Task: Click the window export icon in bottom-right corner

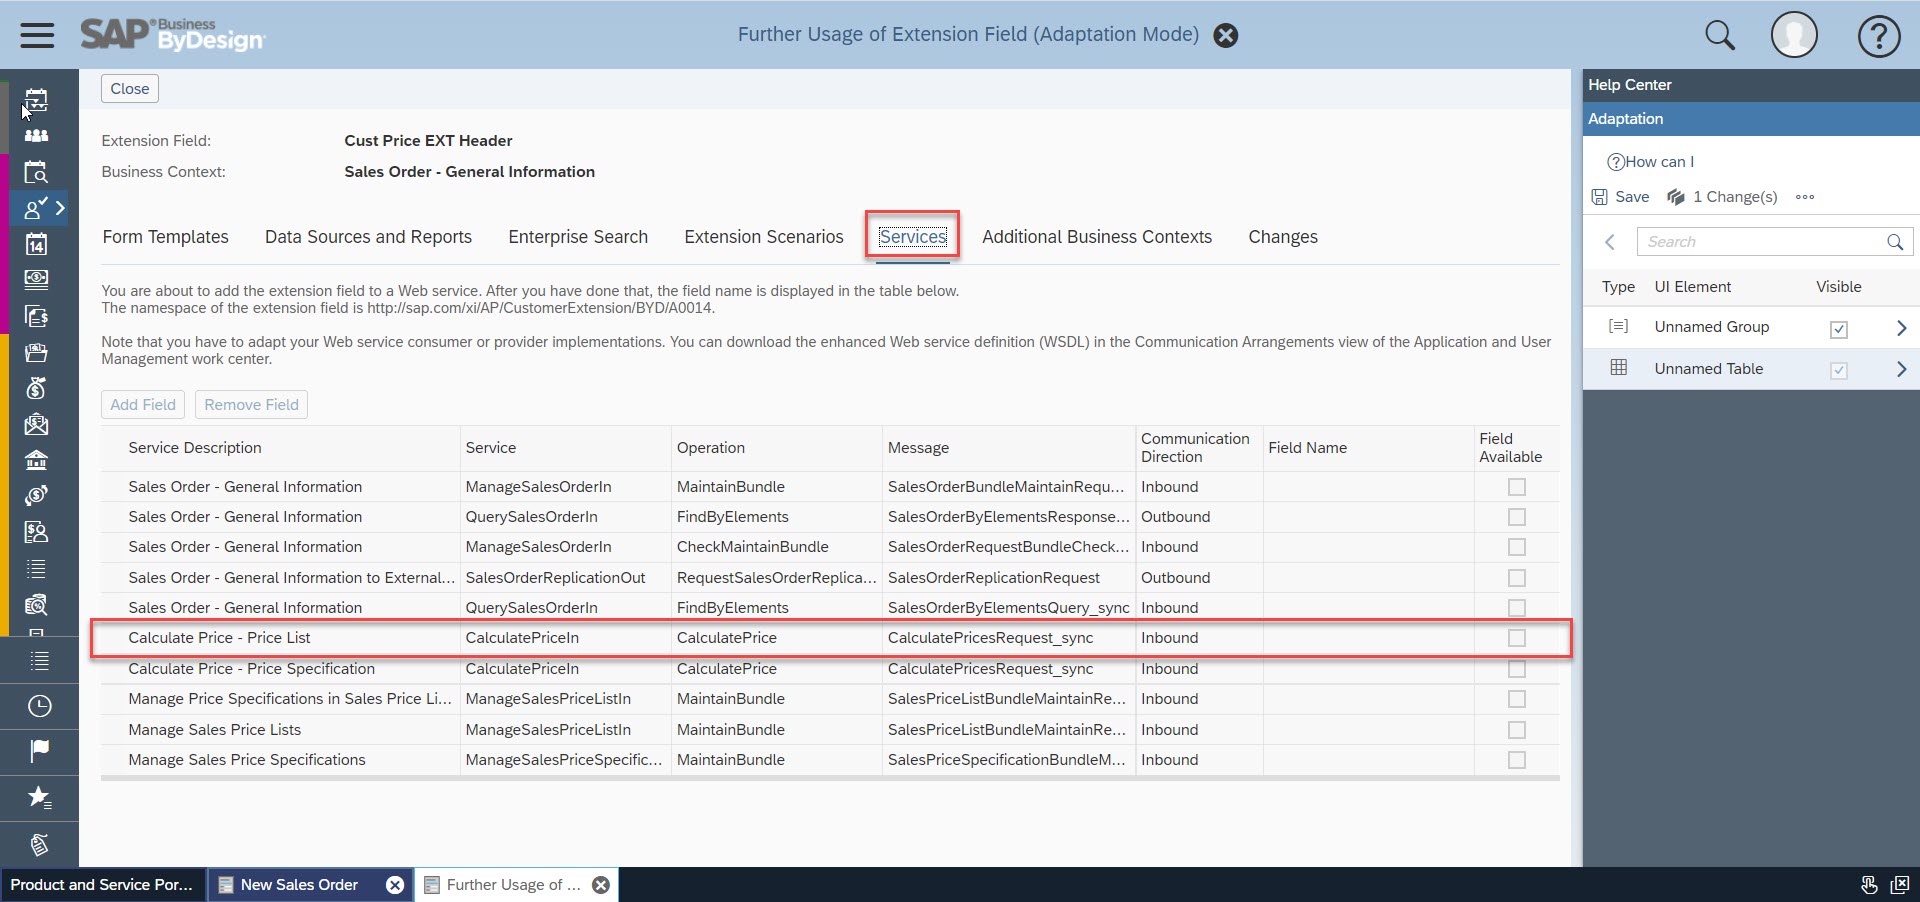Action: pos(1899,884)
